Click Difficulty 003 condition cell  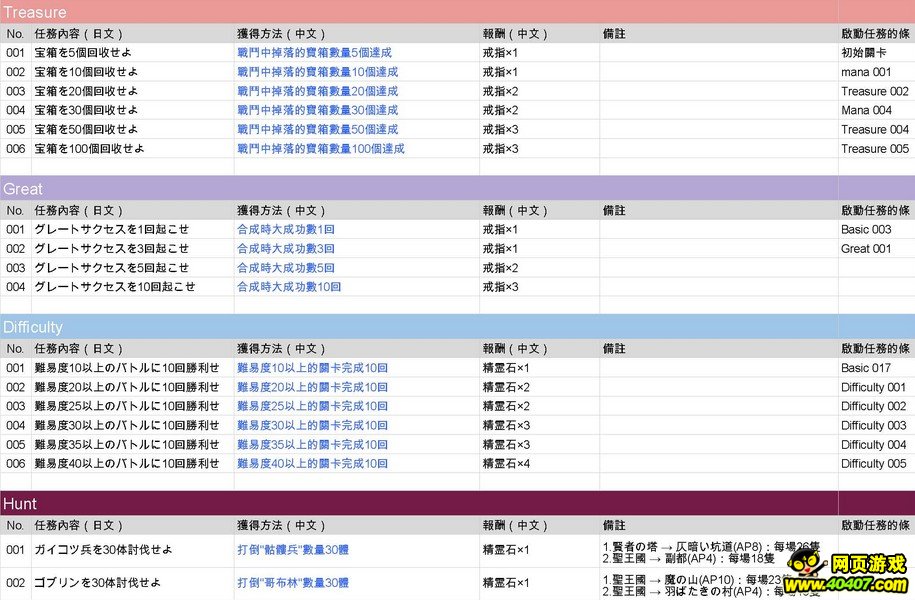(876, 425)
